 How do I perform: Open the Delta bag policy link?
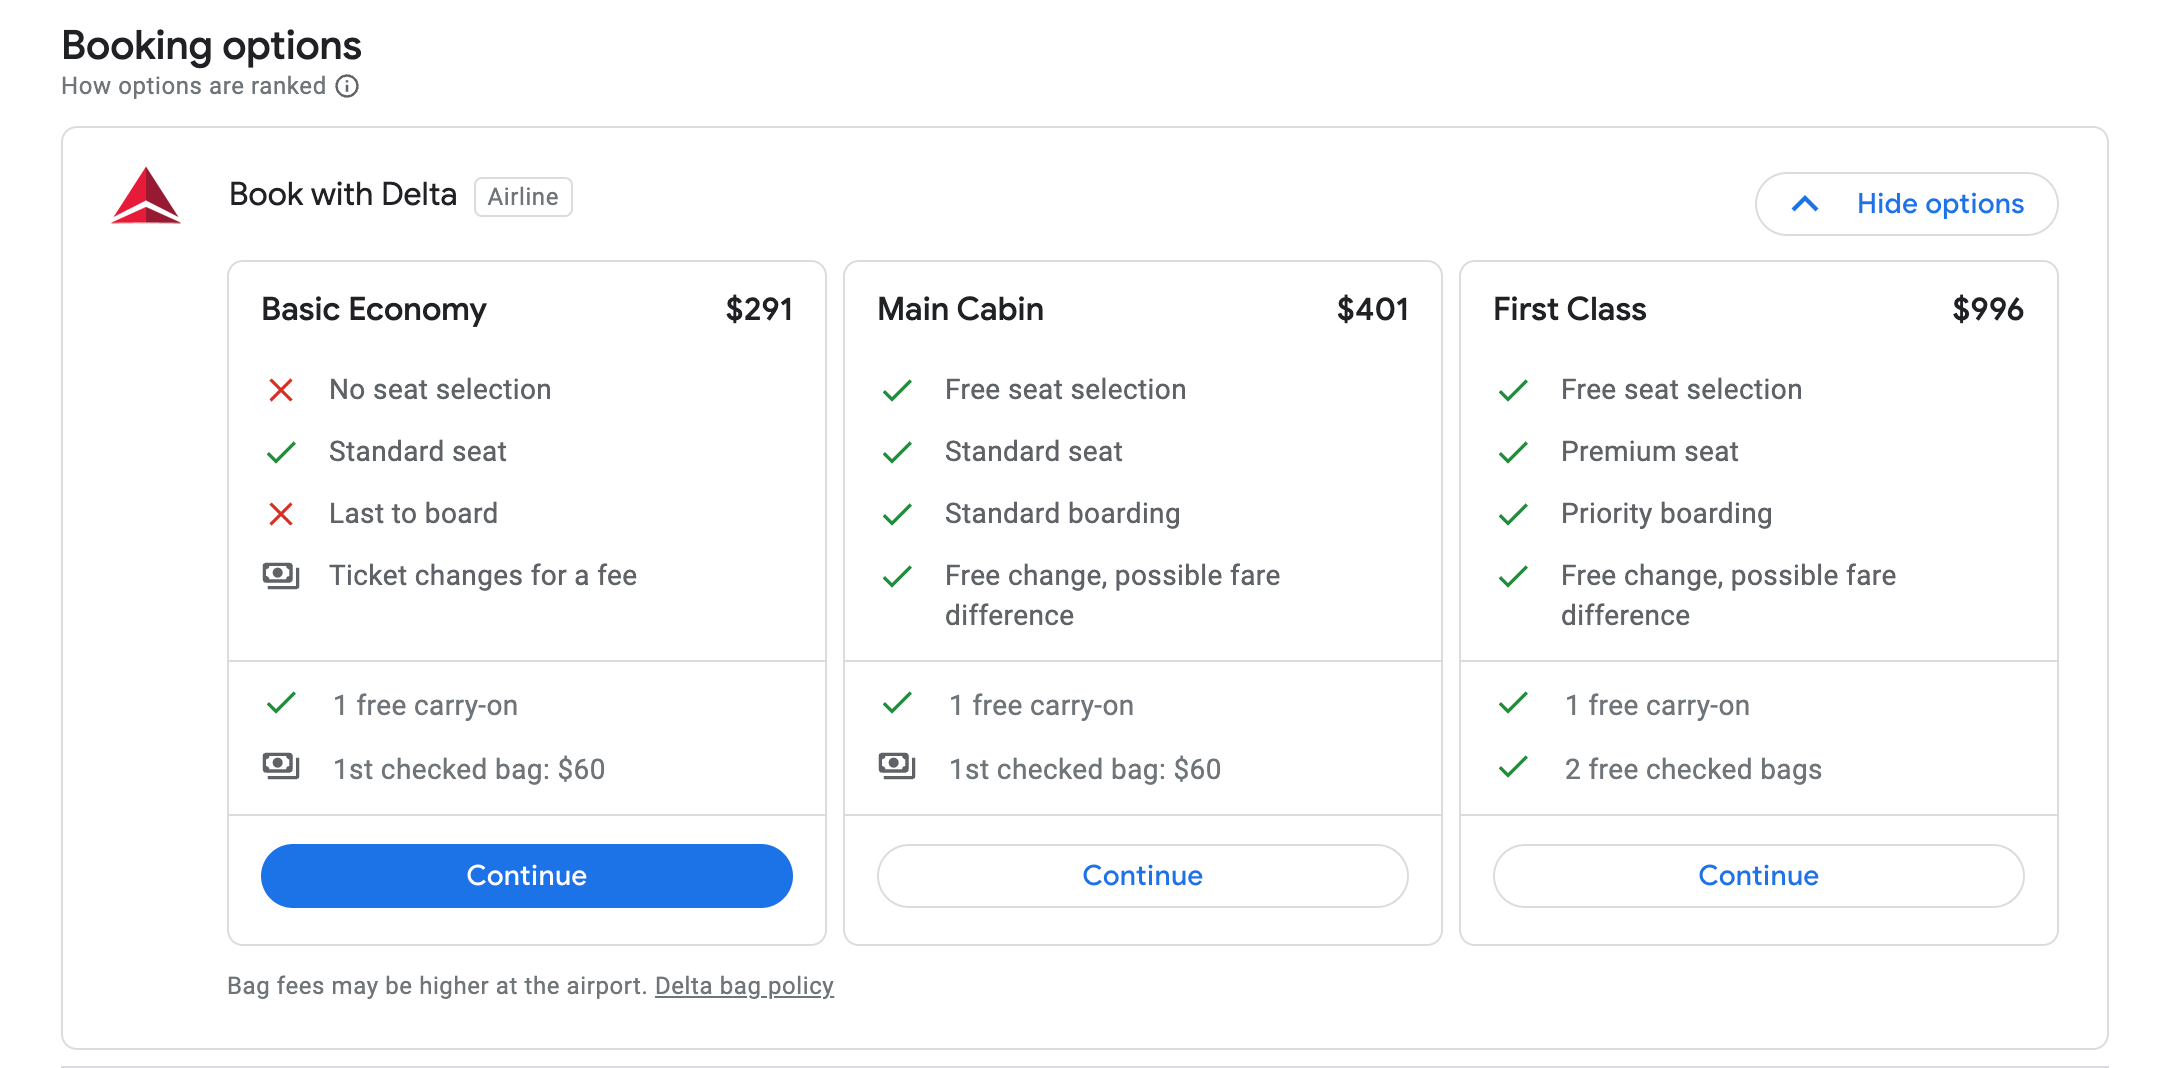point(744,986)
